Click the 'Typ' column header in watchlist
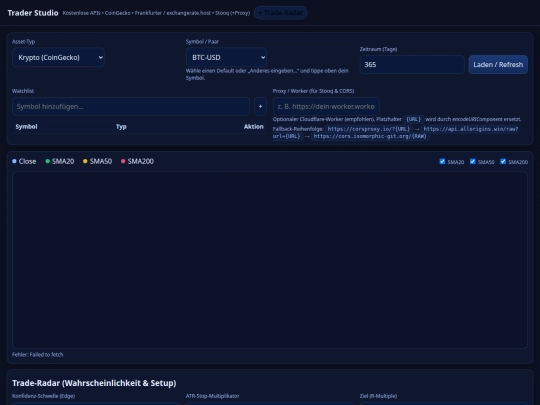Viewport: 540px width, 405px height. [121, 126]
